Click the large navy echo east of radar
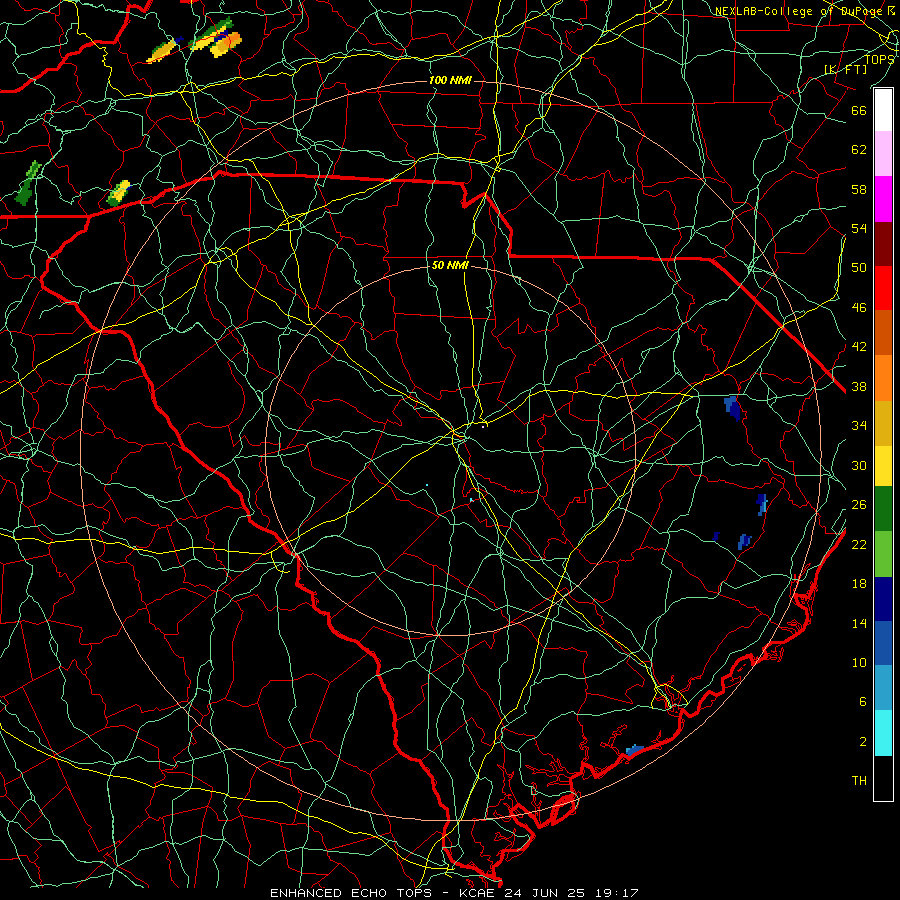Screen dimensions: 900x900 [x=732, y=408]
